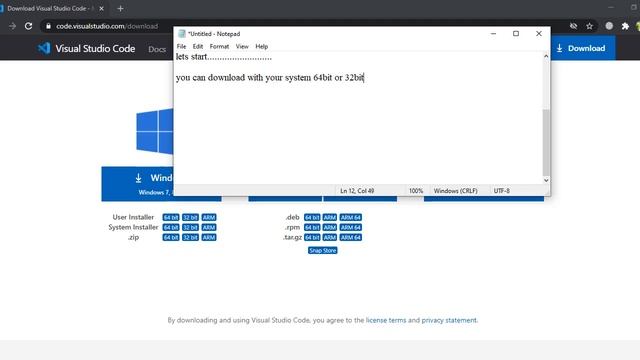The height and width of the screenshot is (360, 640).
Task: Click in the Notepad text after 32bit
Action: click(x=364, y=78)
